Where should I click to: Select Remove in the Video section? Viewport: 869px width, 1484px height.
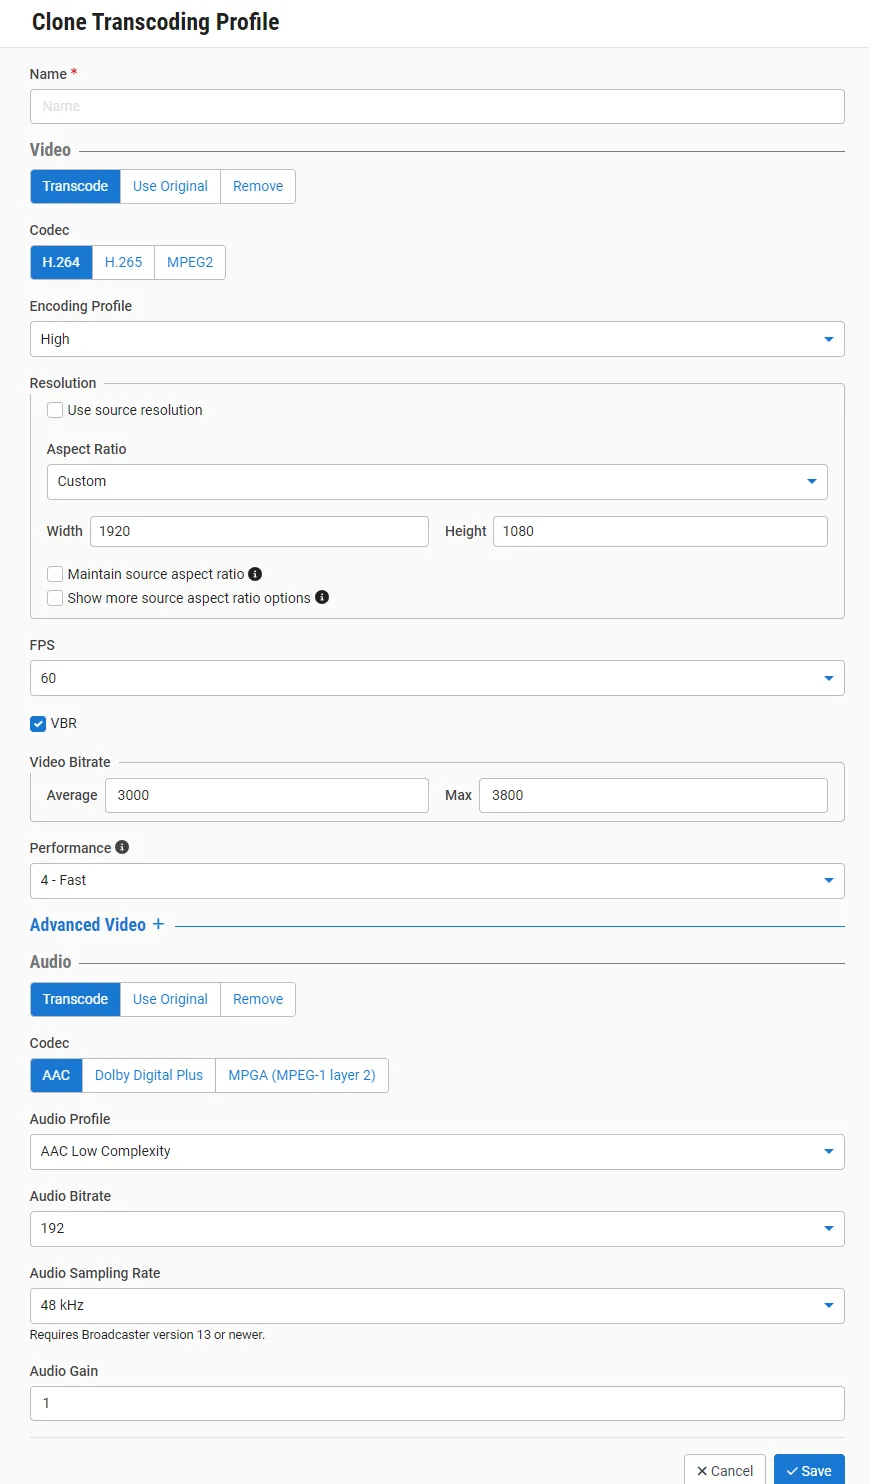(258, 186)
